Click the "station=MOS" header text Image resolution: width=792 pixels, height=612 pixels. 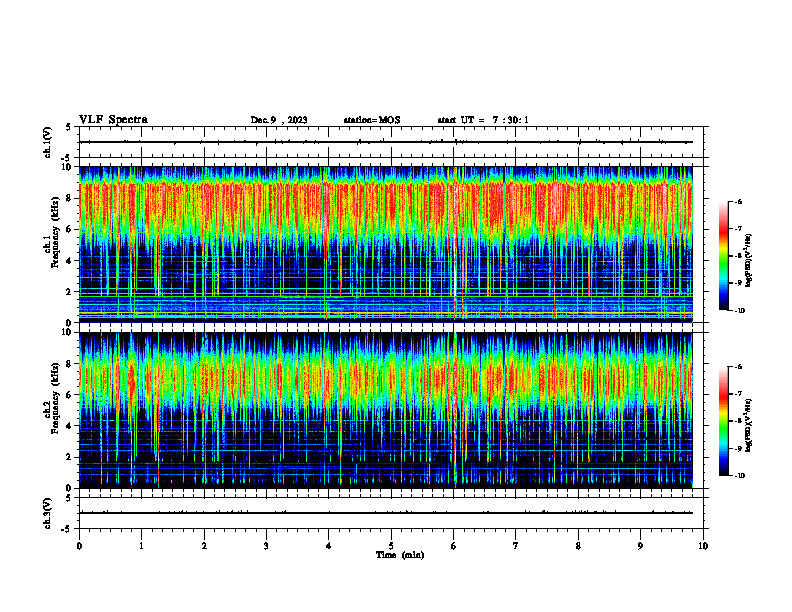(x=372, y=120)
